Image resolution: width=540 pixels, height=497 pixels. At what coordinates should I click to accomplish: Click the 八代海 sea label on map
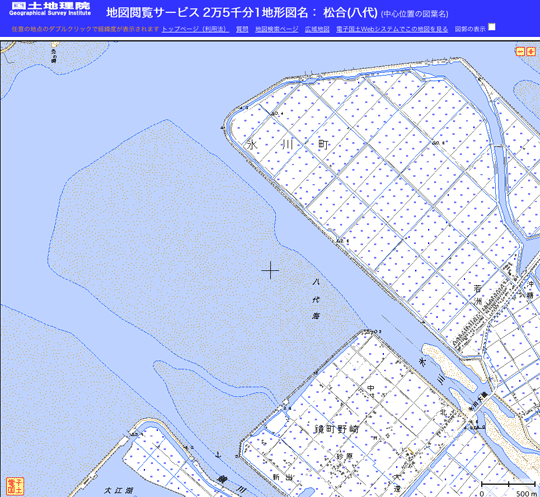(316, 299)
